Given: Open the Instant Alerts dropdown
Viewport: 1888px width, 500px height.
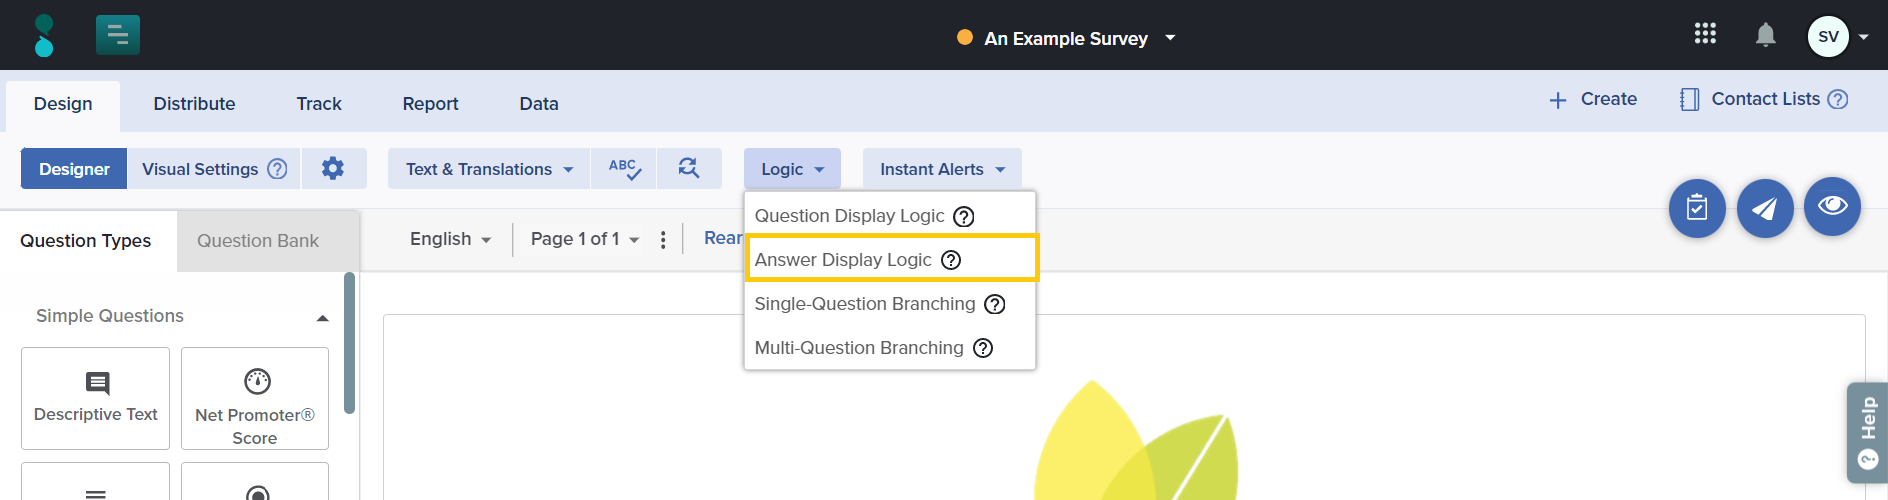Looking at the screenshot, I should [942, 169].
